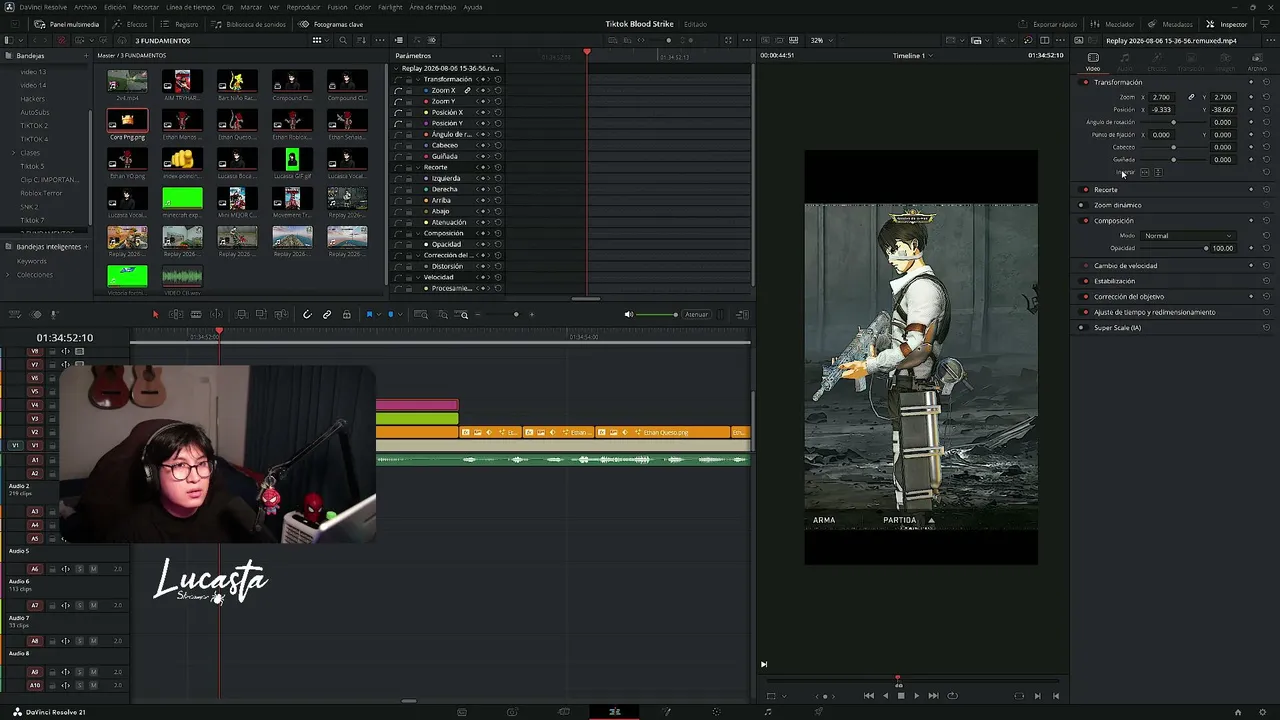Add keyframe for Recorte section

click(x=1251, y=190)
